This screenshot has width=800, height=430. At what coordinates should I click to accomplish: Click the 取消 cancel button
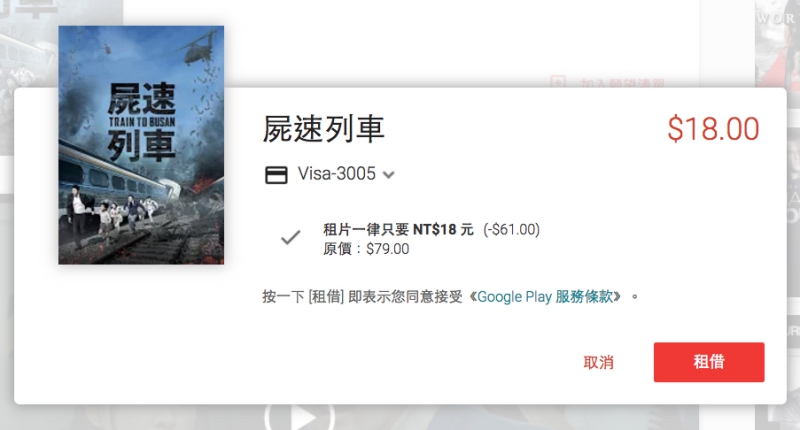click(598, 363)
